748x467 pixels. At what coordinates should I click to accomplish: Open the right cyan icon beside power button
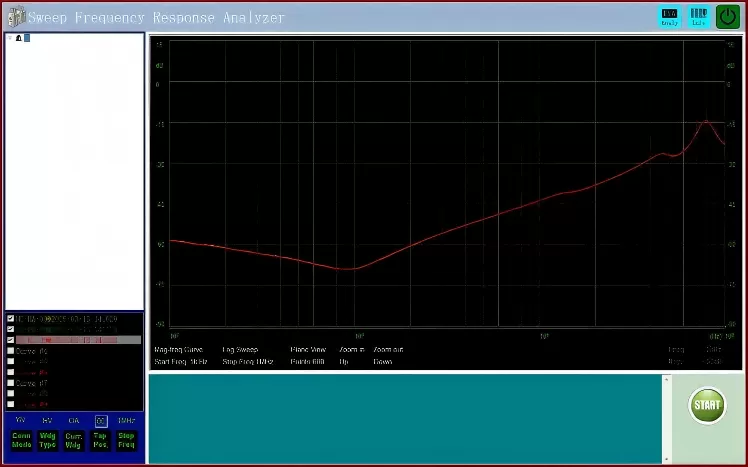[699, 17]
